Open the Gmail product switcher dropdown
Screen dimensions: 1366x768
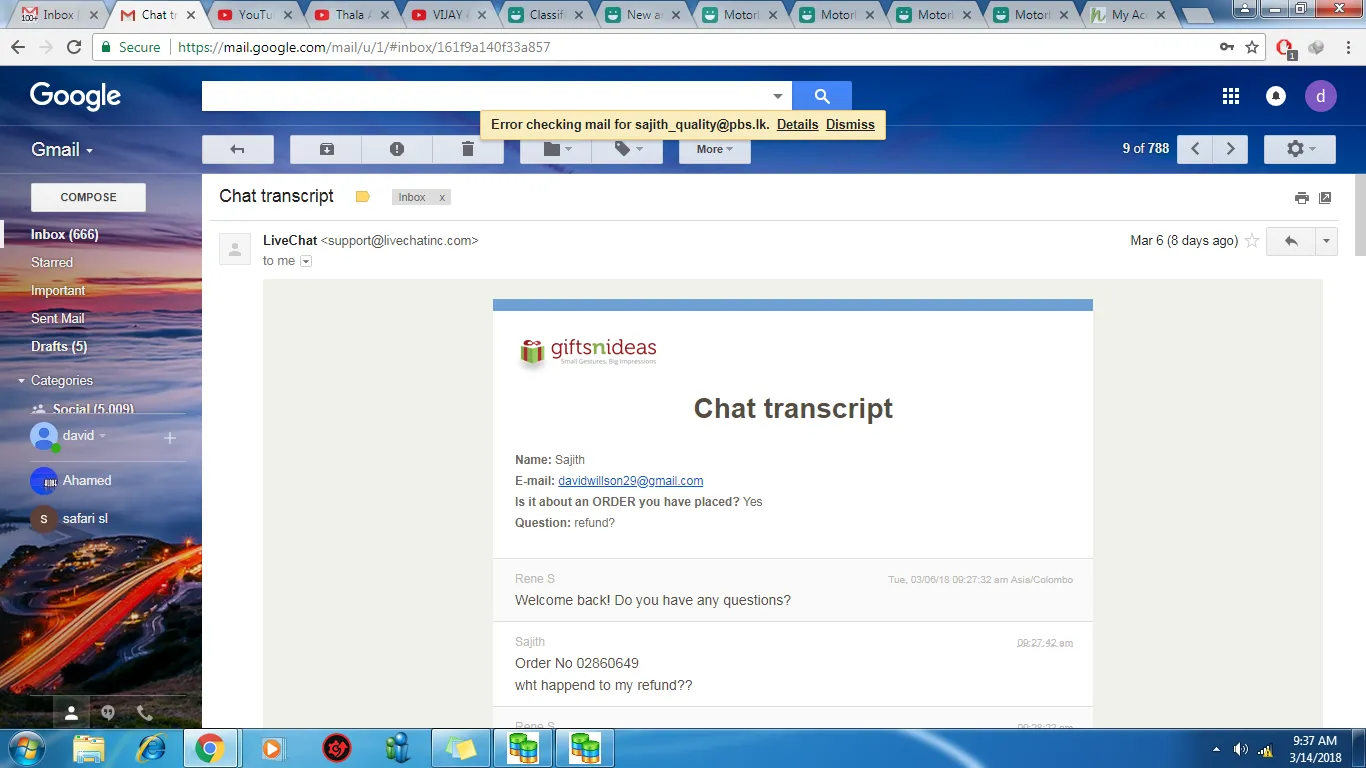(x=62, y=150)
